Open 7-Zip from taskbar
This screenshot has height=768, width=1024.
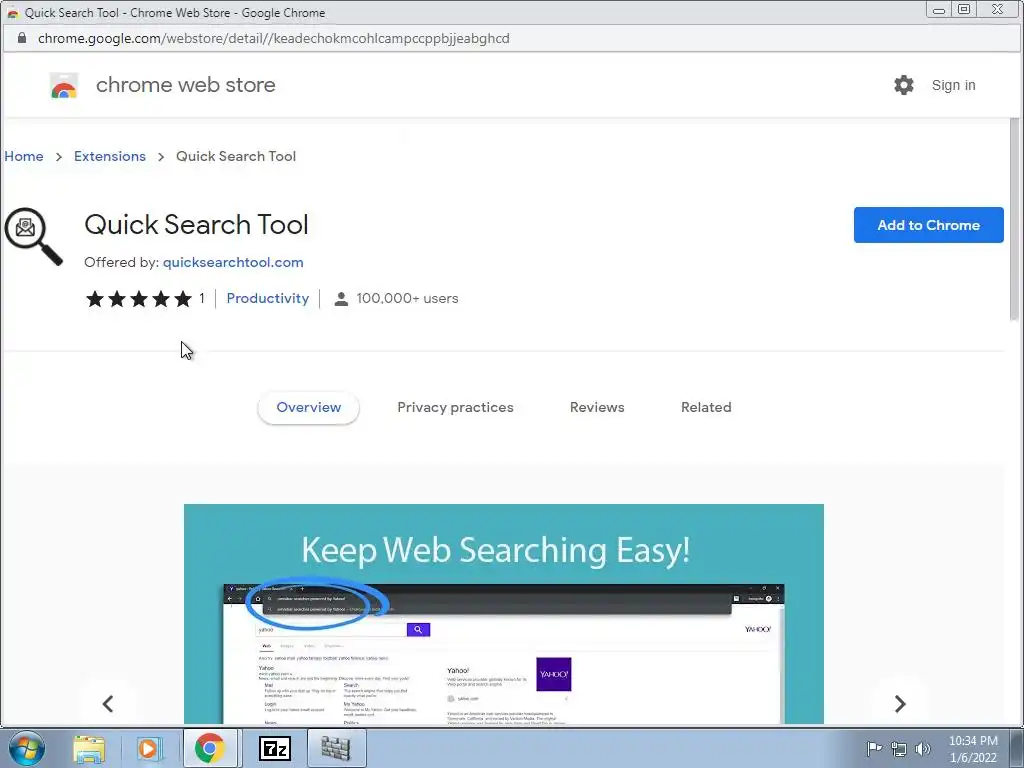275,748
